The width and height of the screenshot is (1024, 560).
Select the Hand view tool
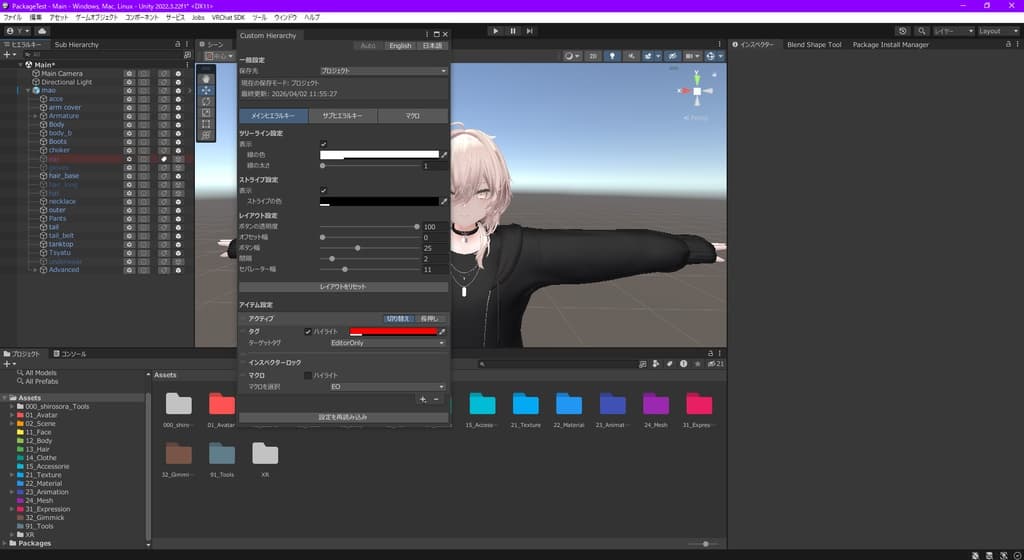click(x=206, y=79)
